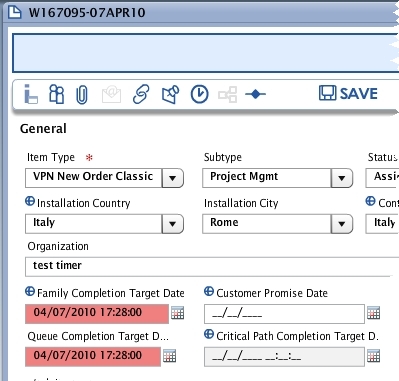Viewport: 399px width, 381px height.
Task: Click the Rome city value
Action: pyautogui.click(x=224, y=222)
